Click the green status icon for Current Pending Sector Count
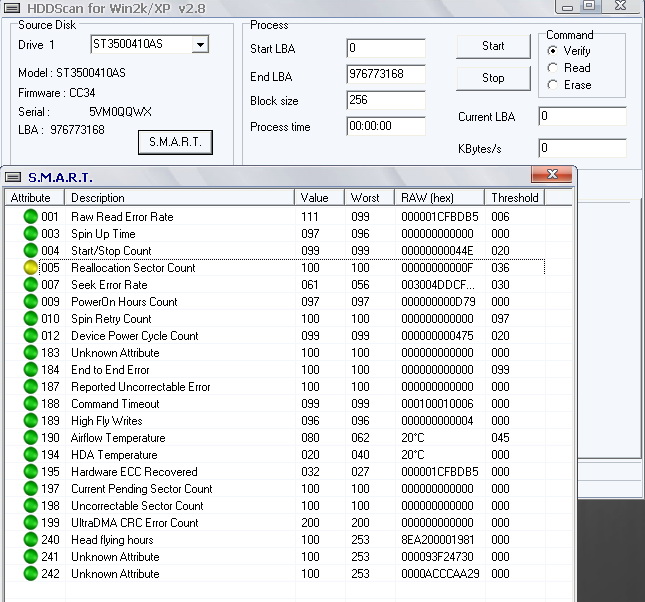The height and width of the screenshot is (602, 645). 30,489
